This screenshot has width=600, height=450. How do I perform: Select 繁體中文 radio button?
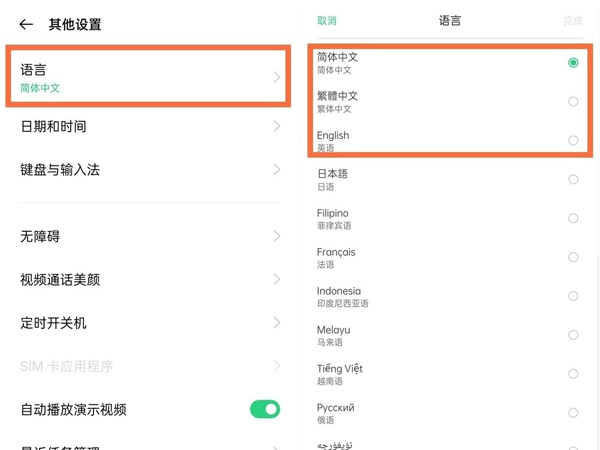point(573,101)
